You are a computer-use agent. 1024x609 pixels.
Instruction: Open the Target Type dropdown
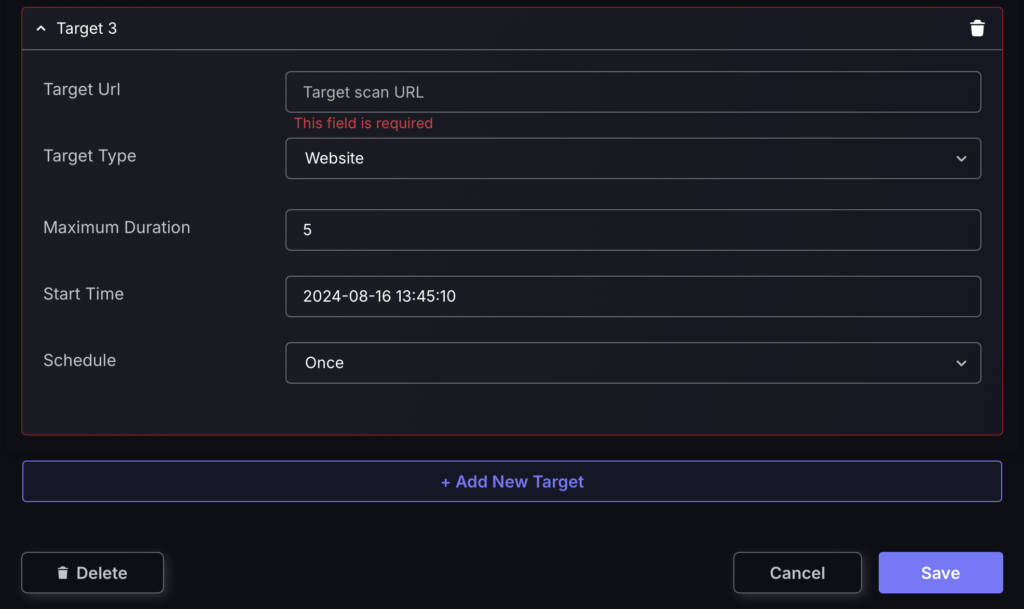click(x=633, y=158)
